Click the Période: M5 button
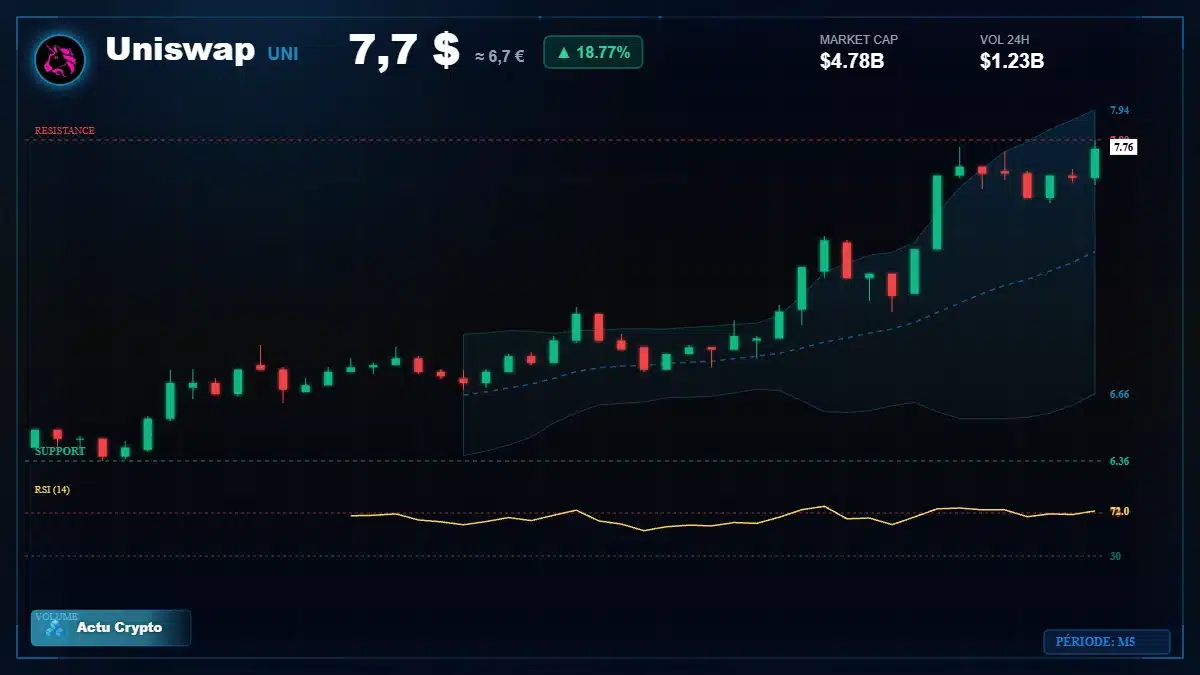This screenshot has width=1200, height=675. [x=1106, y=642]
